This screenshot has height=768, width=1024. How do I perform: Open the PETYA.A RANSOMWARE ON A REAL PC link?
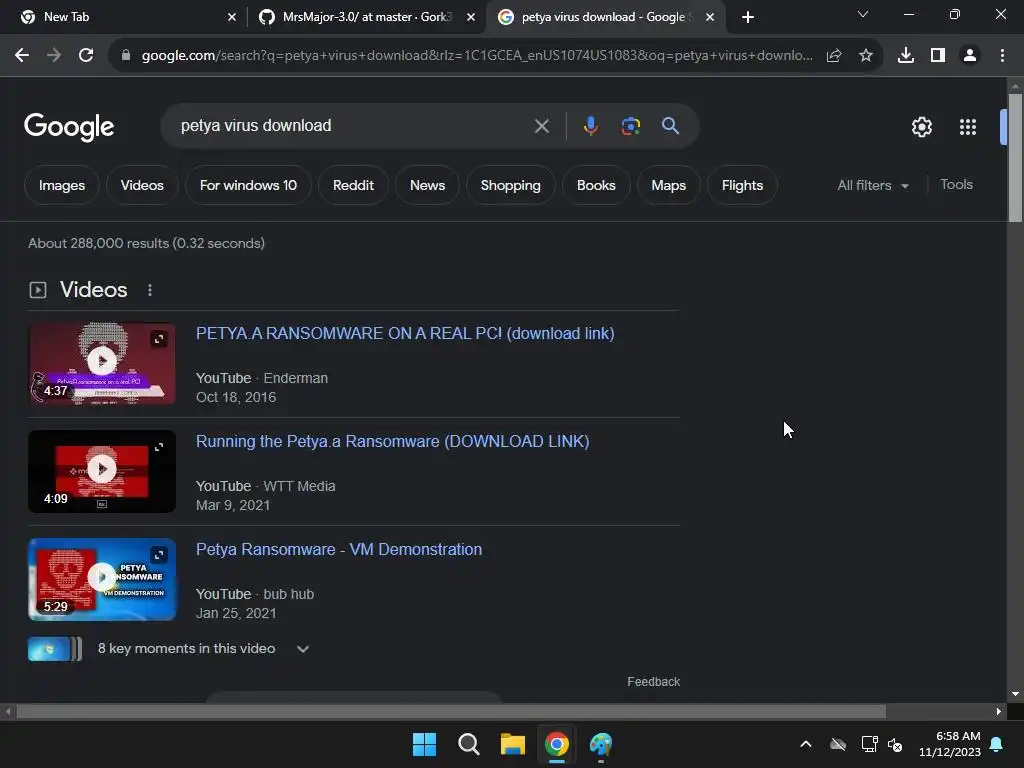click(405, 333)
